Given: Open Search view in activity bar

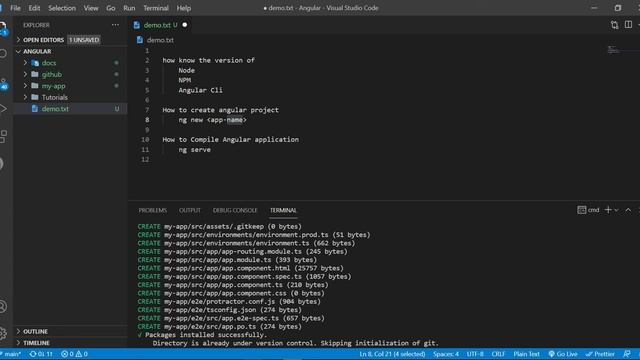Looking at the screenshot, I should click(x=3, y=53).
